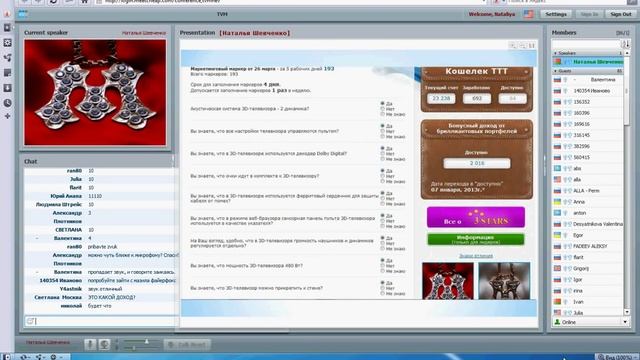
Task: Click the link under Информация button
Action: point(476,256)
